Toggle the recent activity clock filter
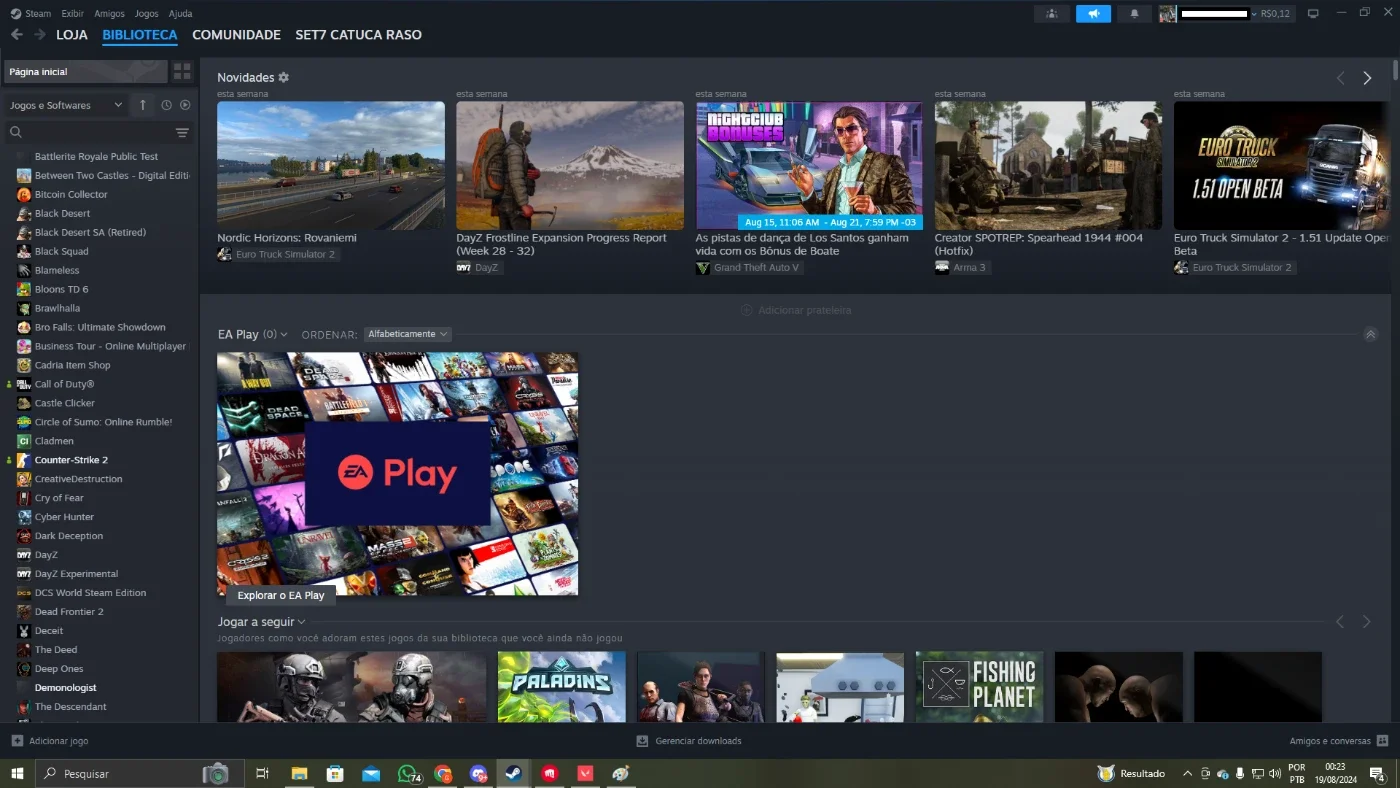 point(166,105)
